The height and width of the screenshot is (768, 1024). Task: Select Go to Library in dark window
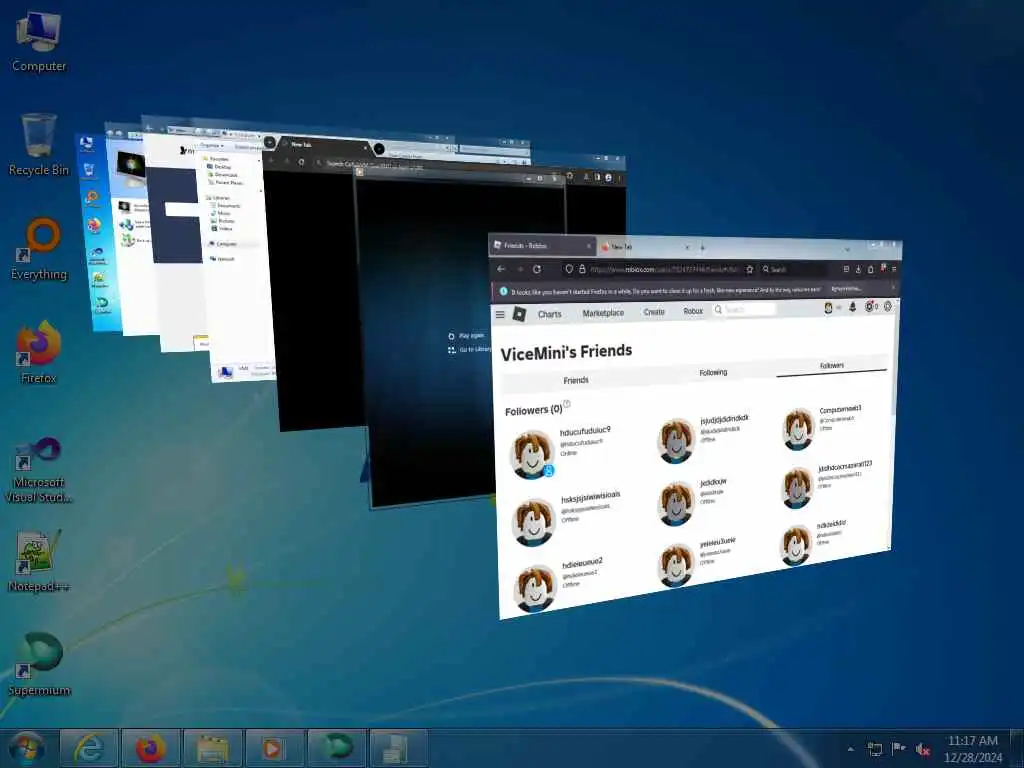(x=469, y=350)
